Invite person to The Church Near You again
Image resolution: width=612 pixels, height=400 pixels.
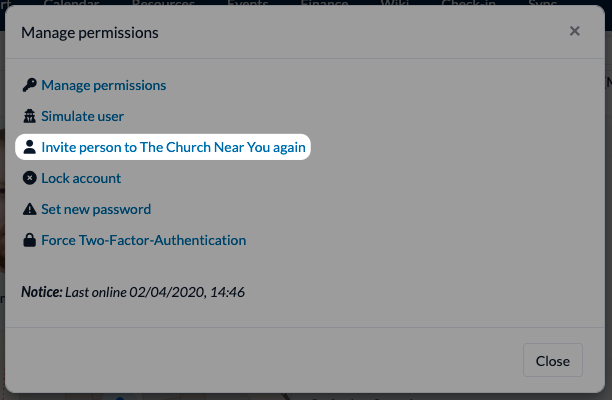(173, 147)
